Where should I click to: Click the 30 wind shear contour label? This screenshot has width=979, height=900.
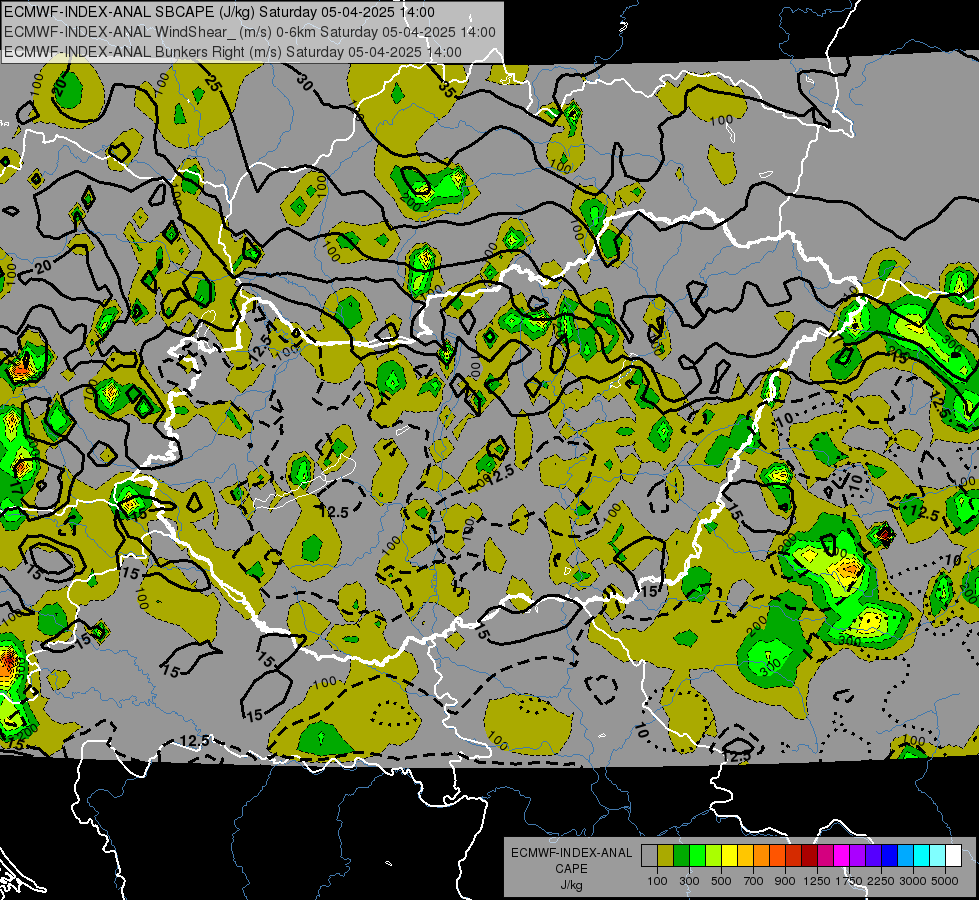pos(305,82)
